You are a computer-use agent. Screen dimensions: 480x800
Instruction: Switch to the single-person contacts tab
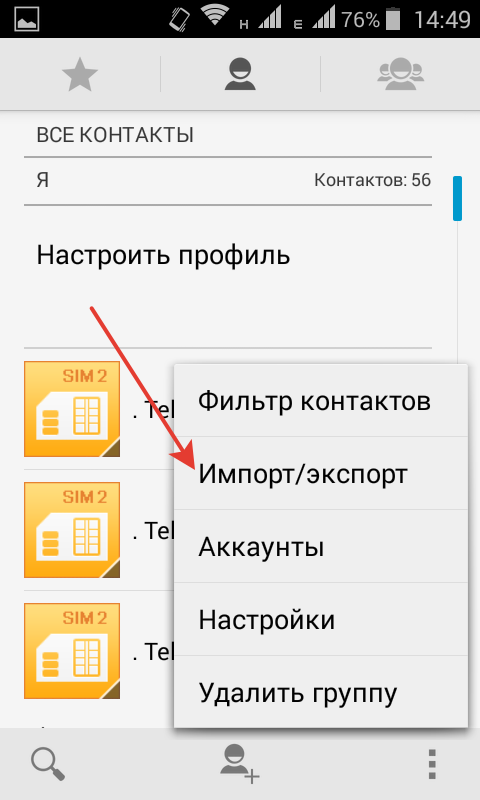(240, 74)
